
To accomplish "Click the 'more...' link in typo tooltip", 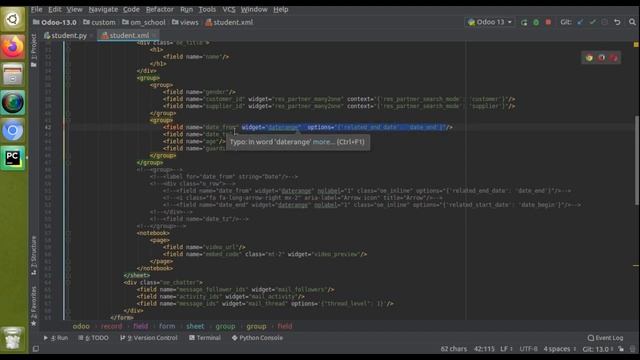I will point(323,142).
